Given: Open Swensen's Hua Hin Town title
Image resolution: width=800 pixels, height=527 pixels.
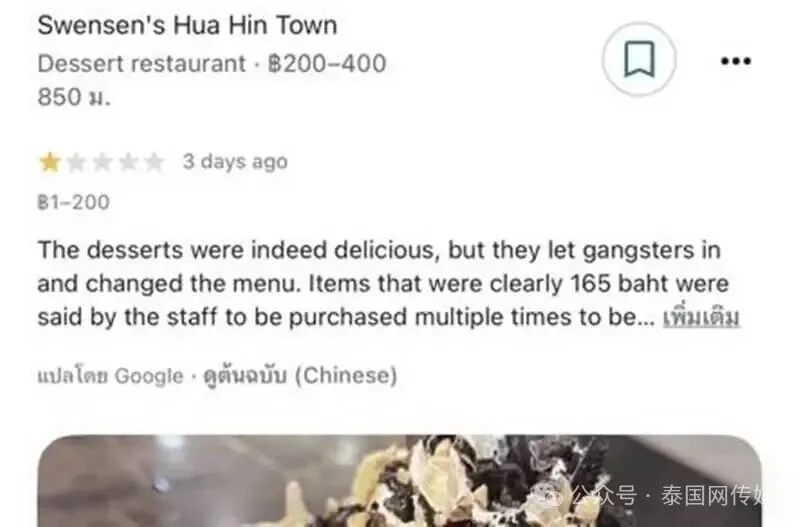Looking at the screenshot, I should point(187,25).
